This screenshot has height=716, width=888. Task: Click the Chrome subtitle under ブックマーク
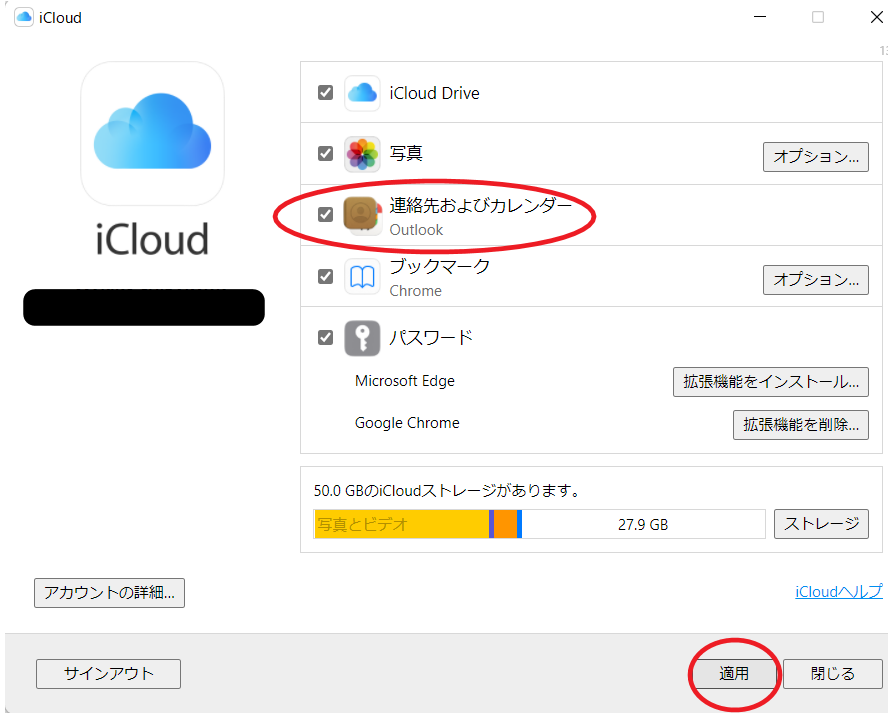click(416, 291)
